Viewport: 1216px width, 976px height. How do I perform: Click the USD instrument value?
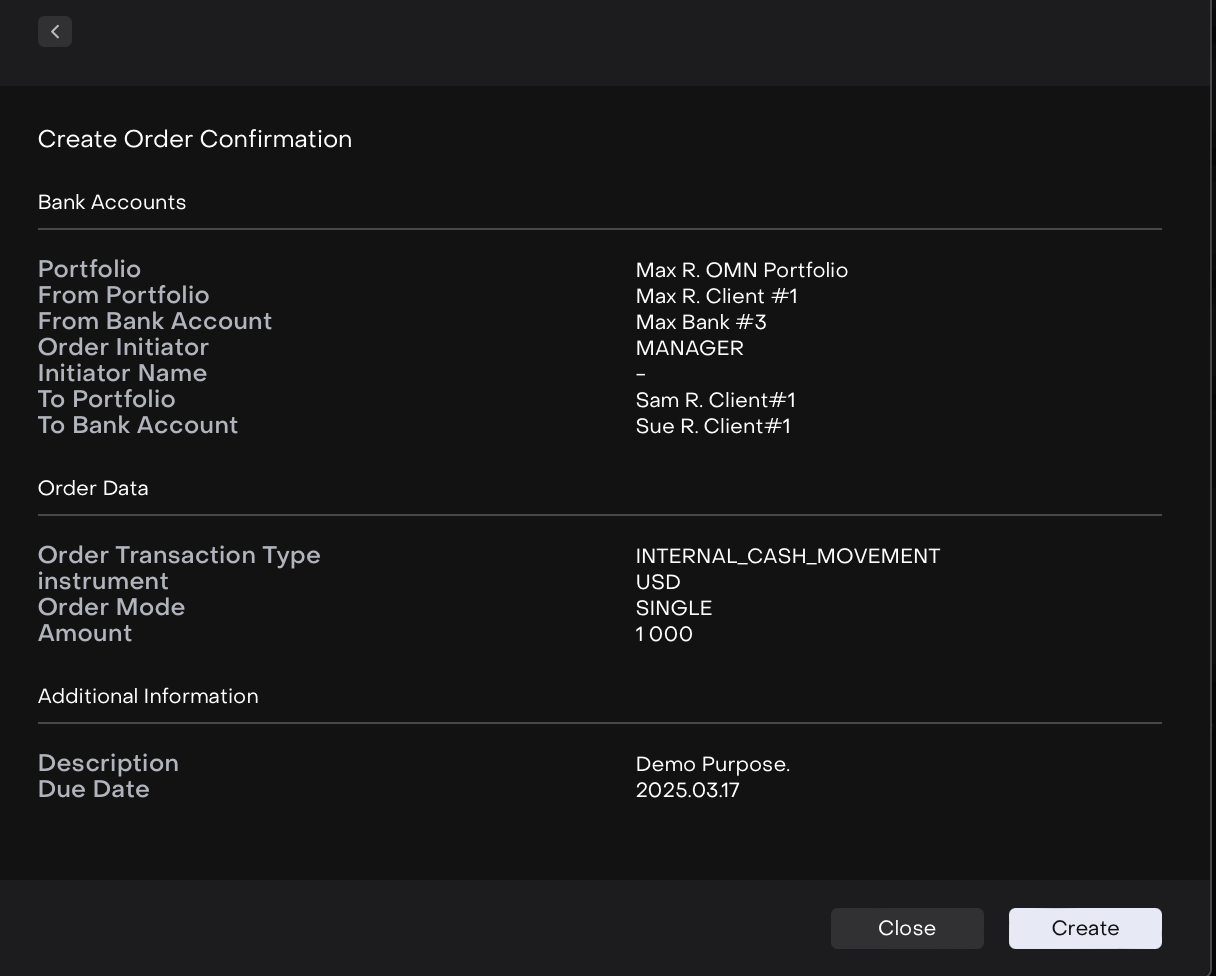(658, 582)
